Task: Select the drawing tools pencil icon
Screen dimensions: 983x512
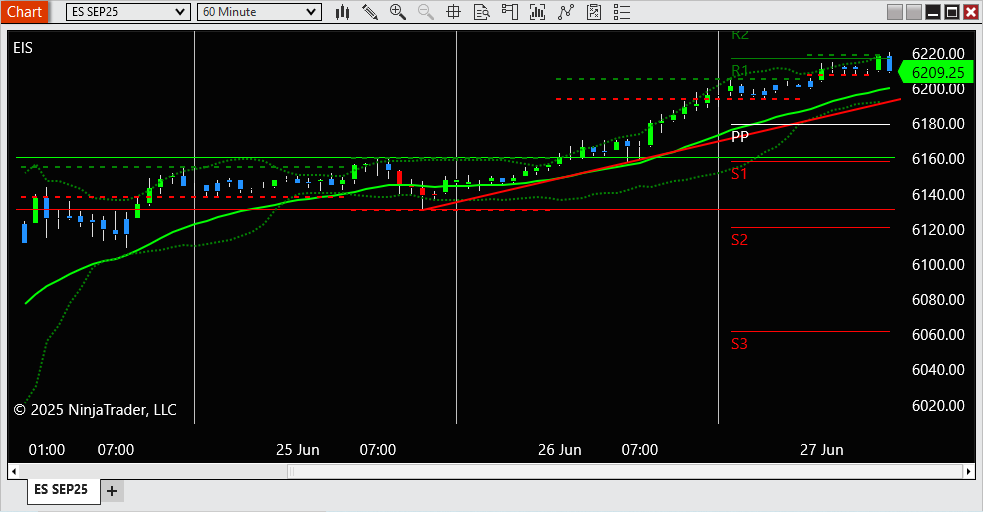Action: [370, 12]
